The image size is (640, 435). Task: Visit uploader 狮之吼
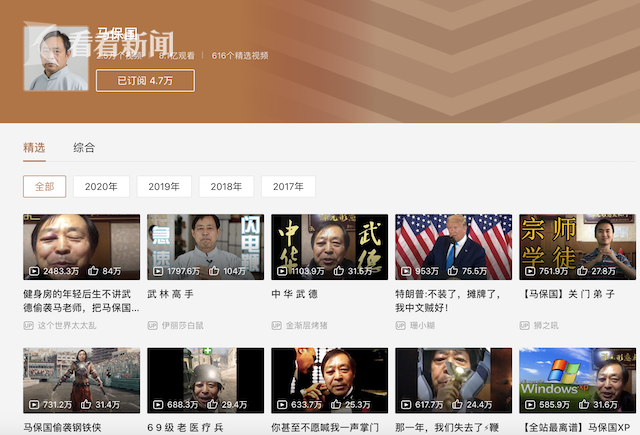546,325
